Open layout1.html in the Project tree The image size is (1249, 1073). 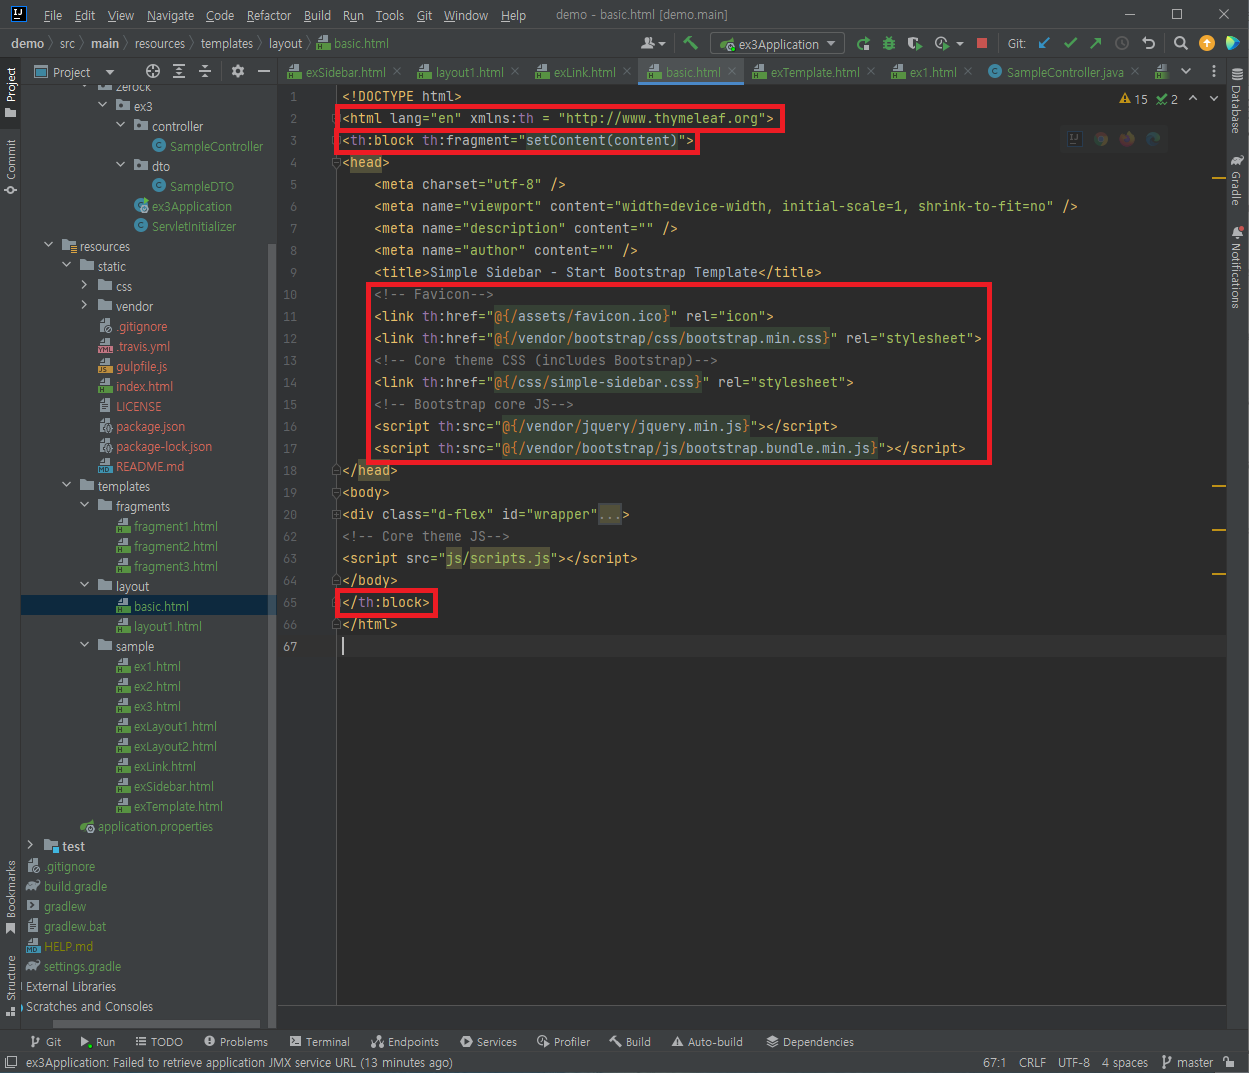(167, 626)
